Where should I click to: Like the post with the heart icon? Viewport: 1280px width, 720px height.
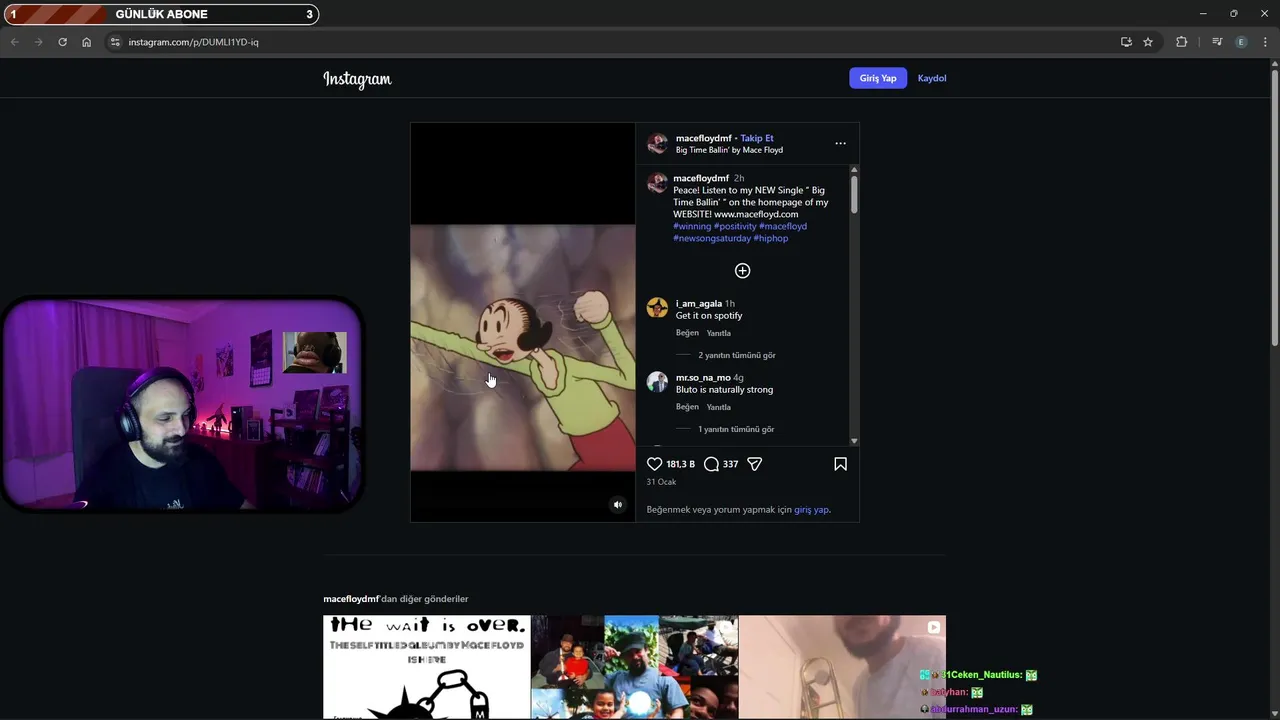pyautogui.click(x=655, y=464)
